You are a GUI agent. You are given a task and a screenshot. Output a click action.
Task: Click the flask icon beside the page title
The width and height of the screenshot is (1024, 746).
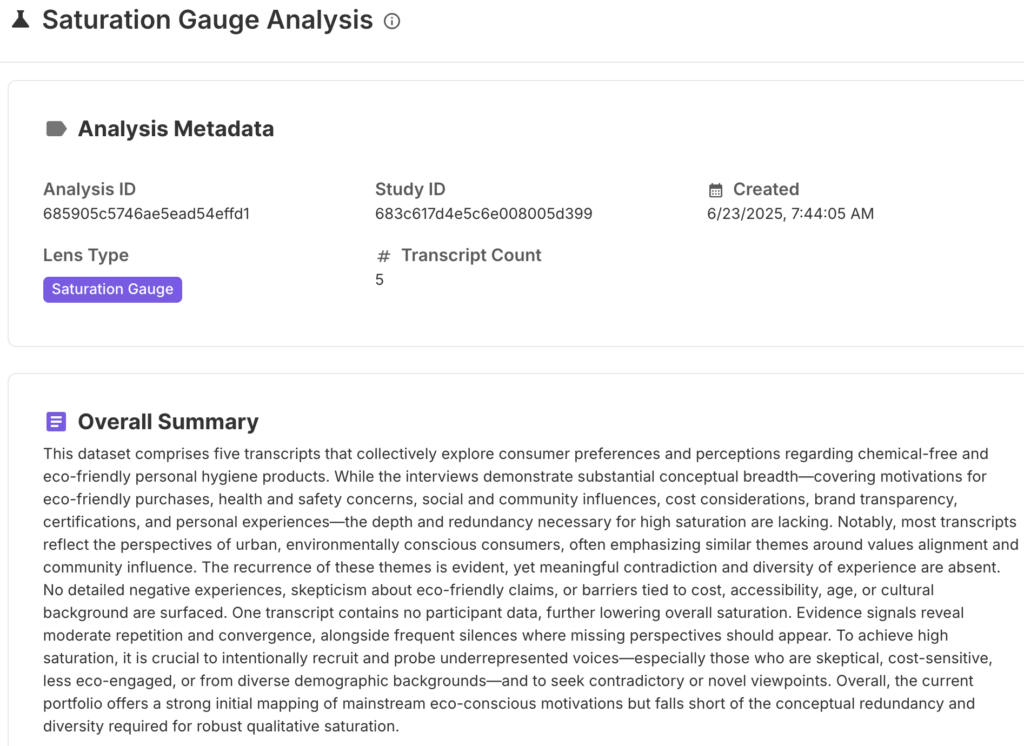click(x=20, y=20)
